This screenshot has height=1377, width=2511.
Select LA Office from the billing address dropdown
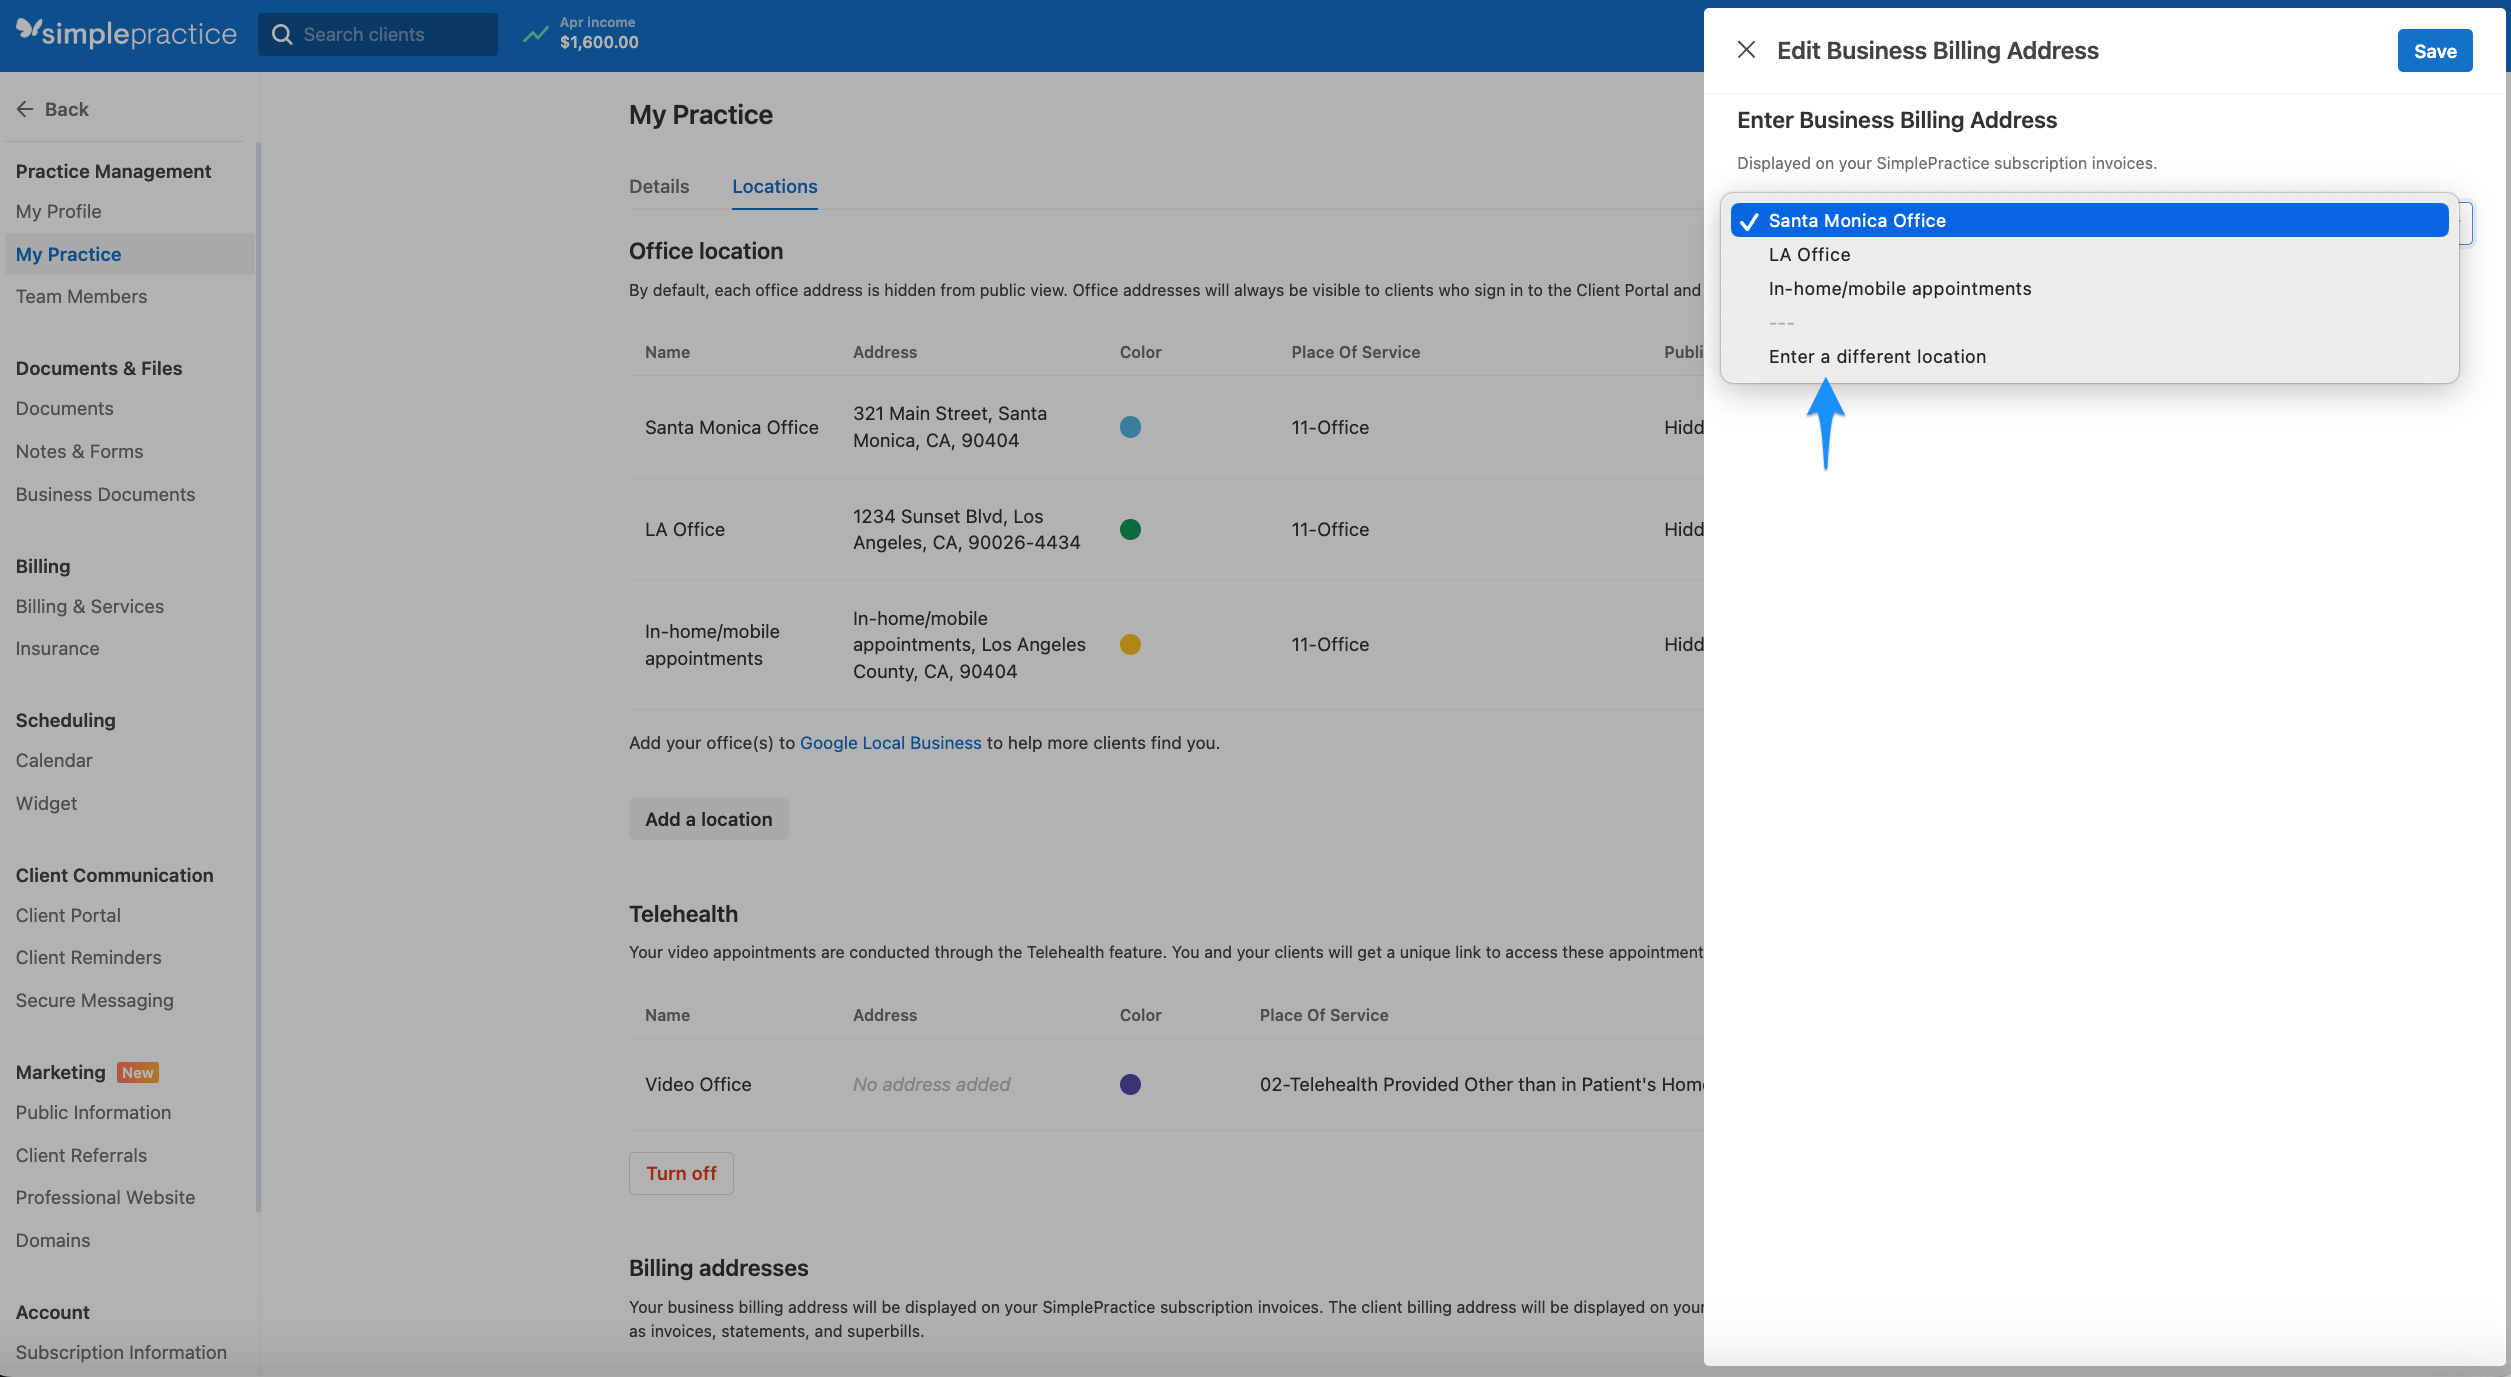tap(1808, 254)
